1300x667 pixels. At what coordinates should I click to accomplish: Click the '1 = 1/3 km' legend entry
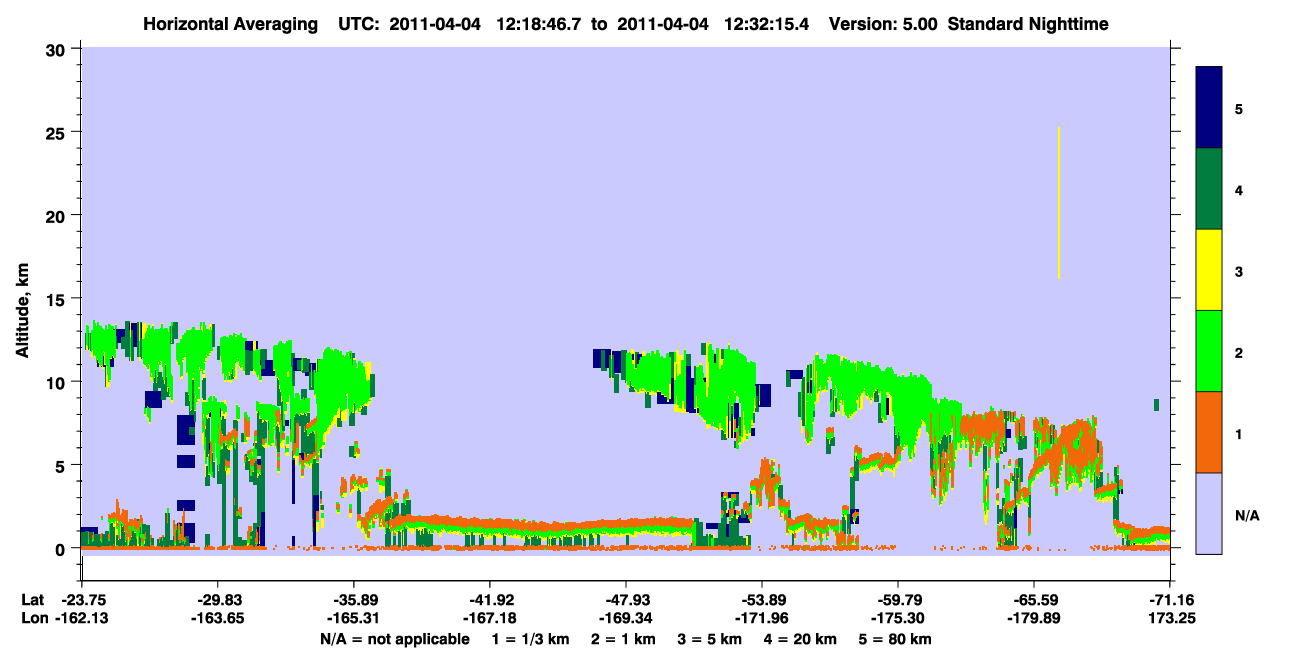click(x=533, y=639)
